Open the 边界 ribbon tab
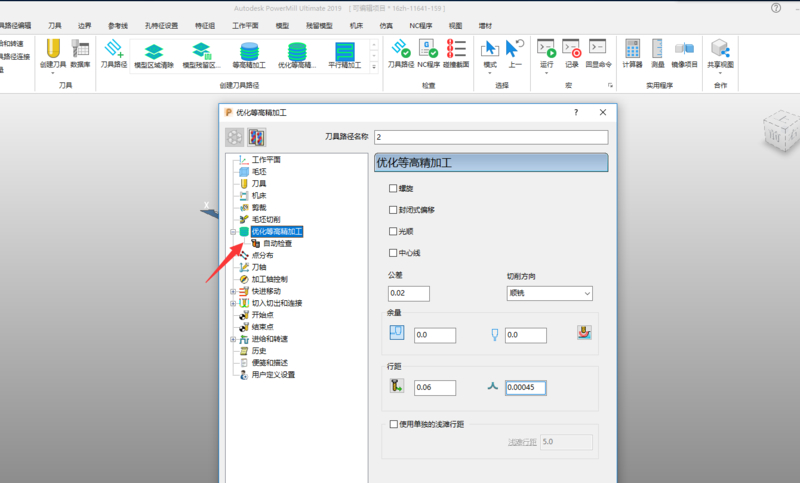 click(85, 26)
